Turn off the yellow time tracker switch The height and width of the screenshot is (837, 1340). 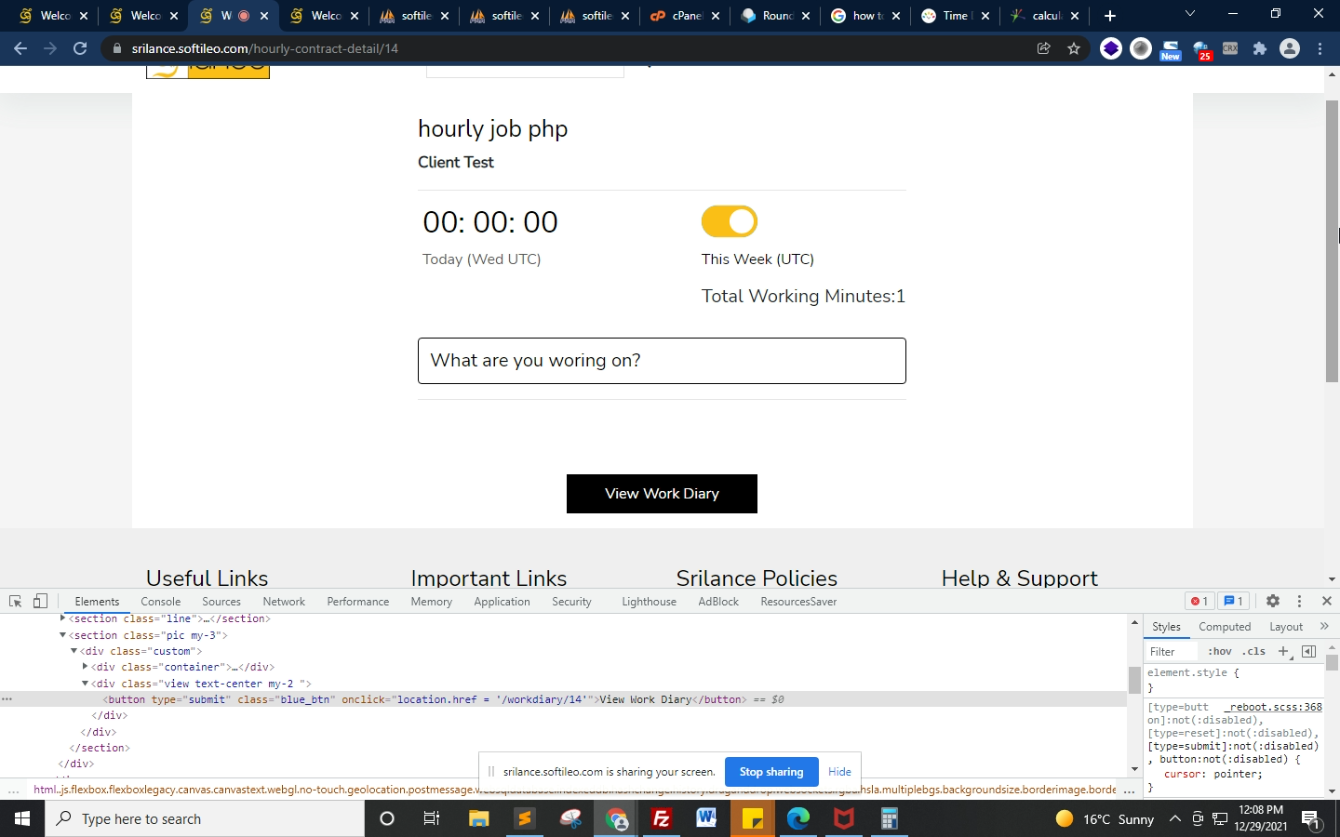[x=729, y=222]
